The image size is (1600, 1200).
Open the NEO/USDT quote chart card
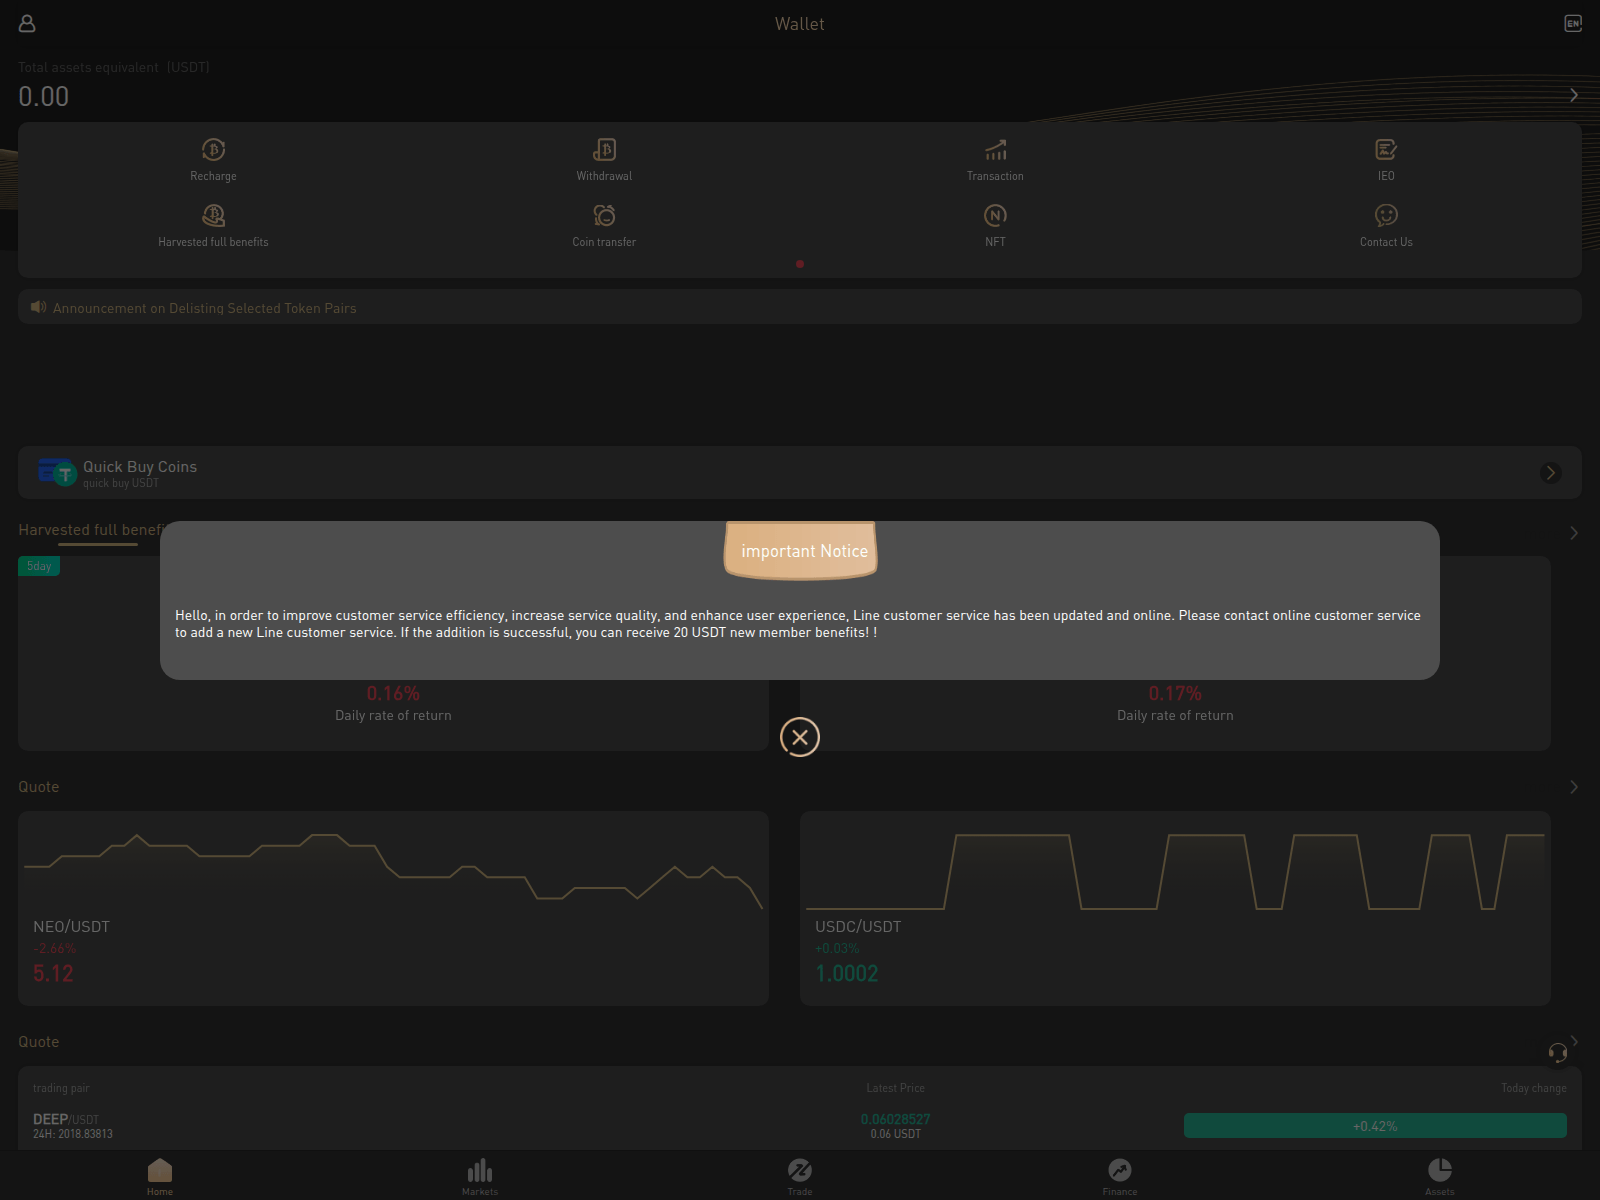393,908
